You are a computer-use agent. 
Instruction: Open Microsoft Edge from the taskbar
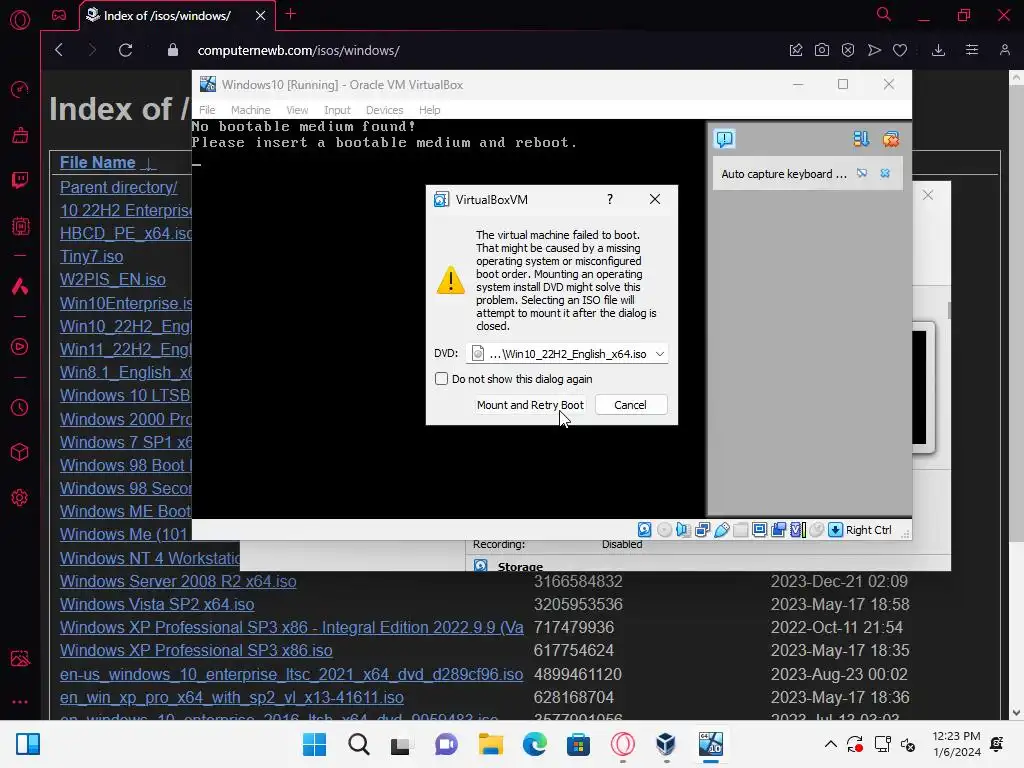tap(535, 744)
